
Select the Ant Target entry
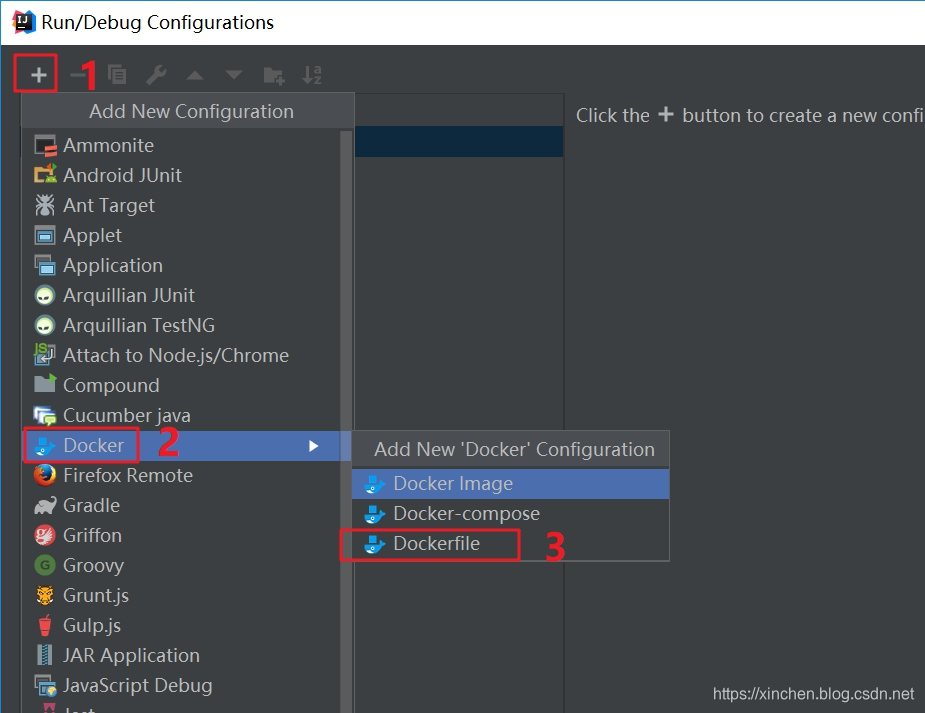coord(181,205)
